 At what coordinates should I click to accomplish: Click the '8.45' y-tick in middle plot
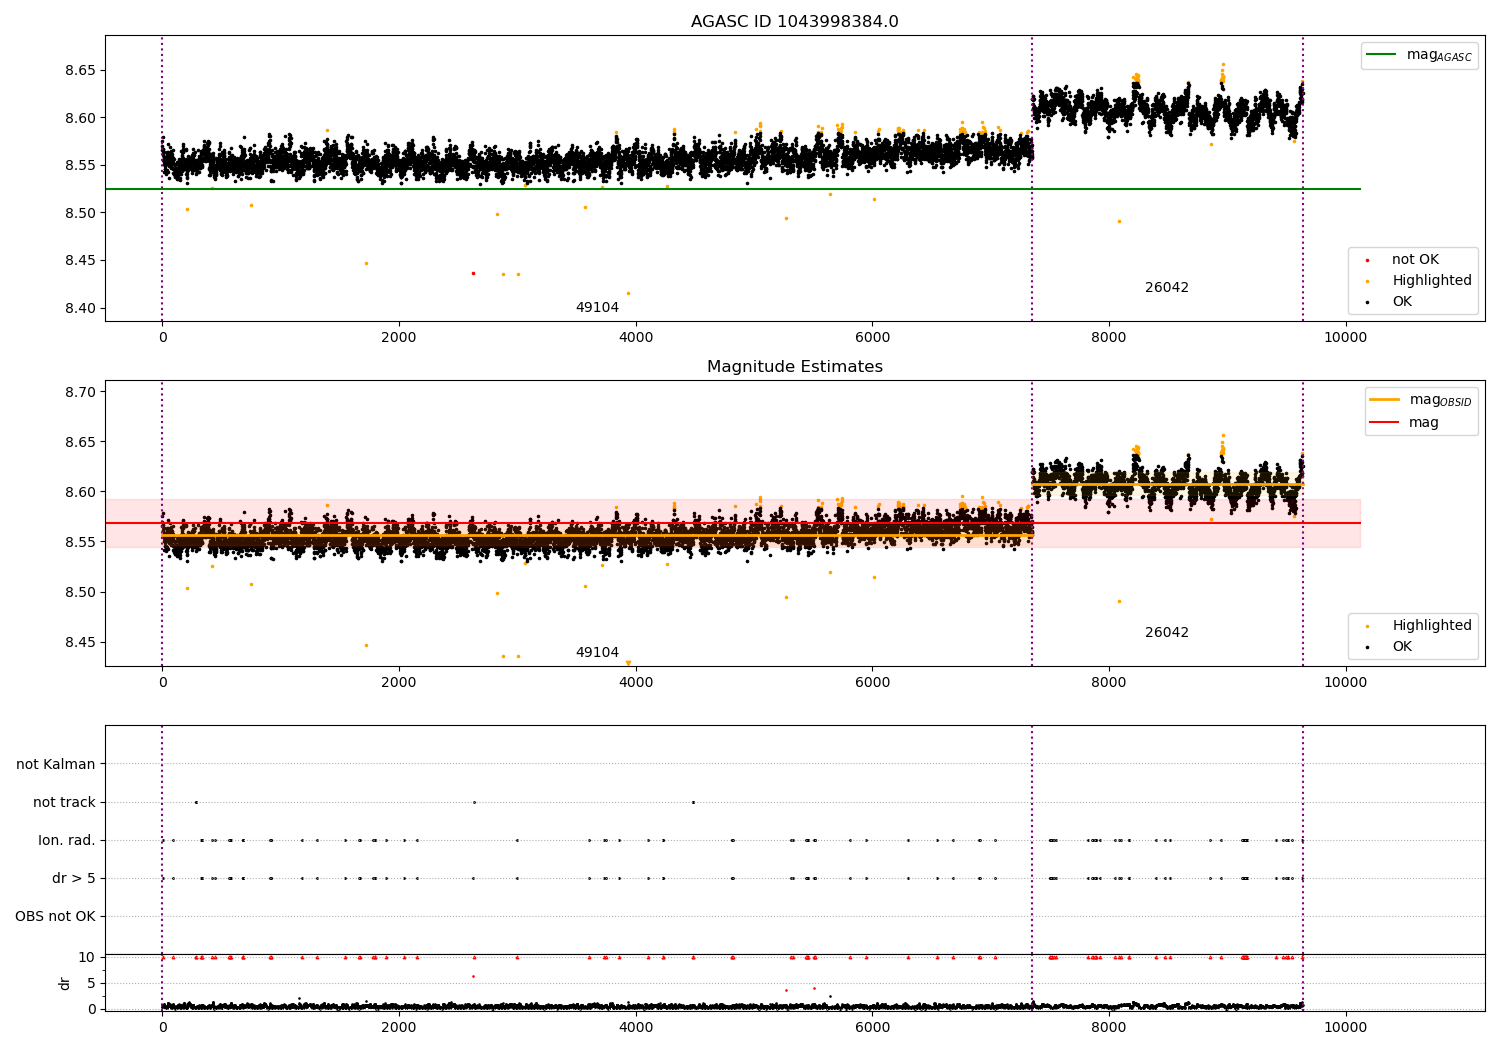point(81,643)
